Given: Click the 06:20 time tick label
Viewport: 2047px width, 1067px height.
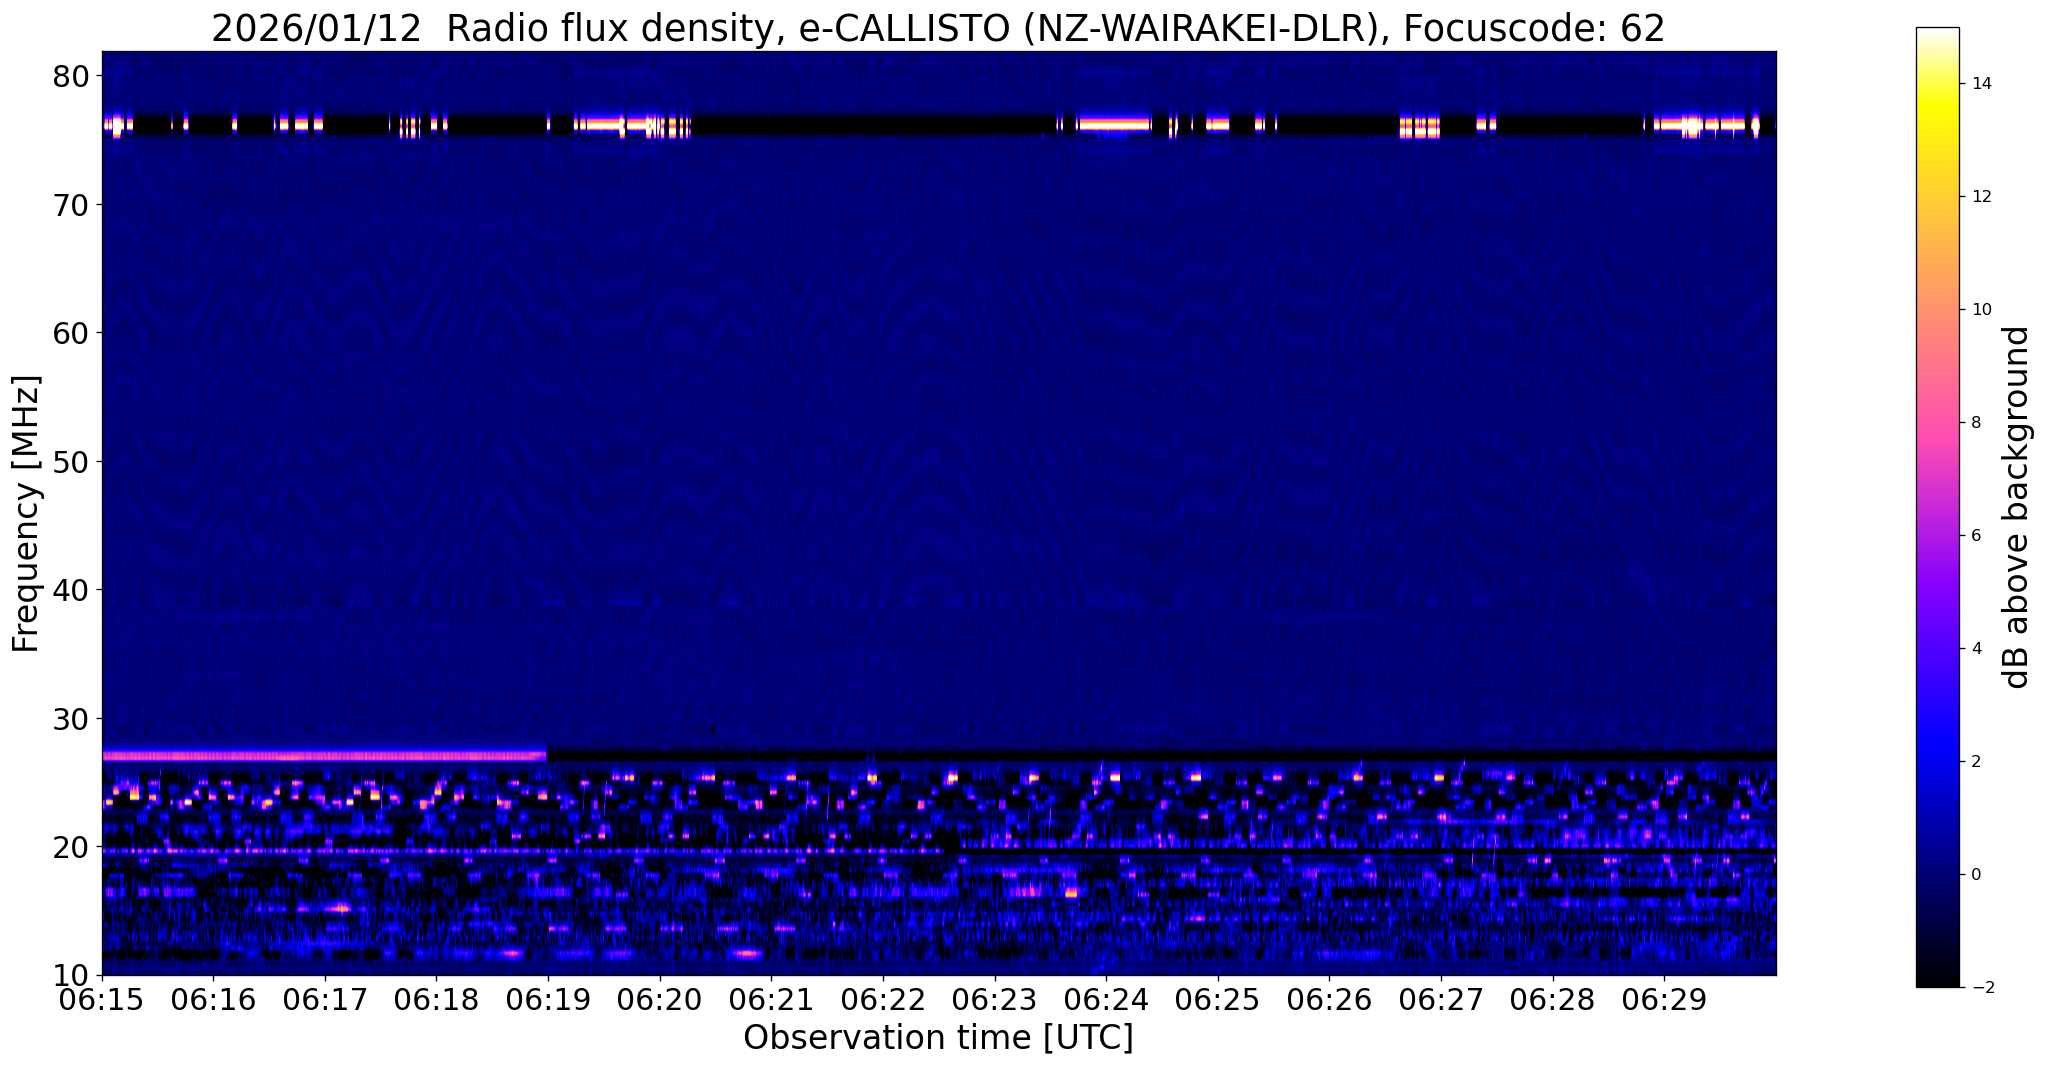Looking at the screenshot, I should click(x=660, y=999).
